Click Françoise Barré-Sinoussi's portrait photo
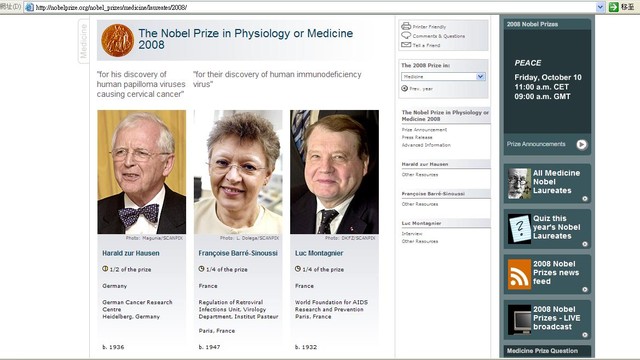This screenshot has width=640, height=360. pyautogui.click(x=238, y=172)
